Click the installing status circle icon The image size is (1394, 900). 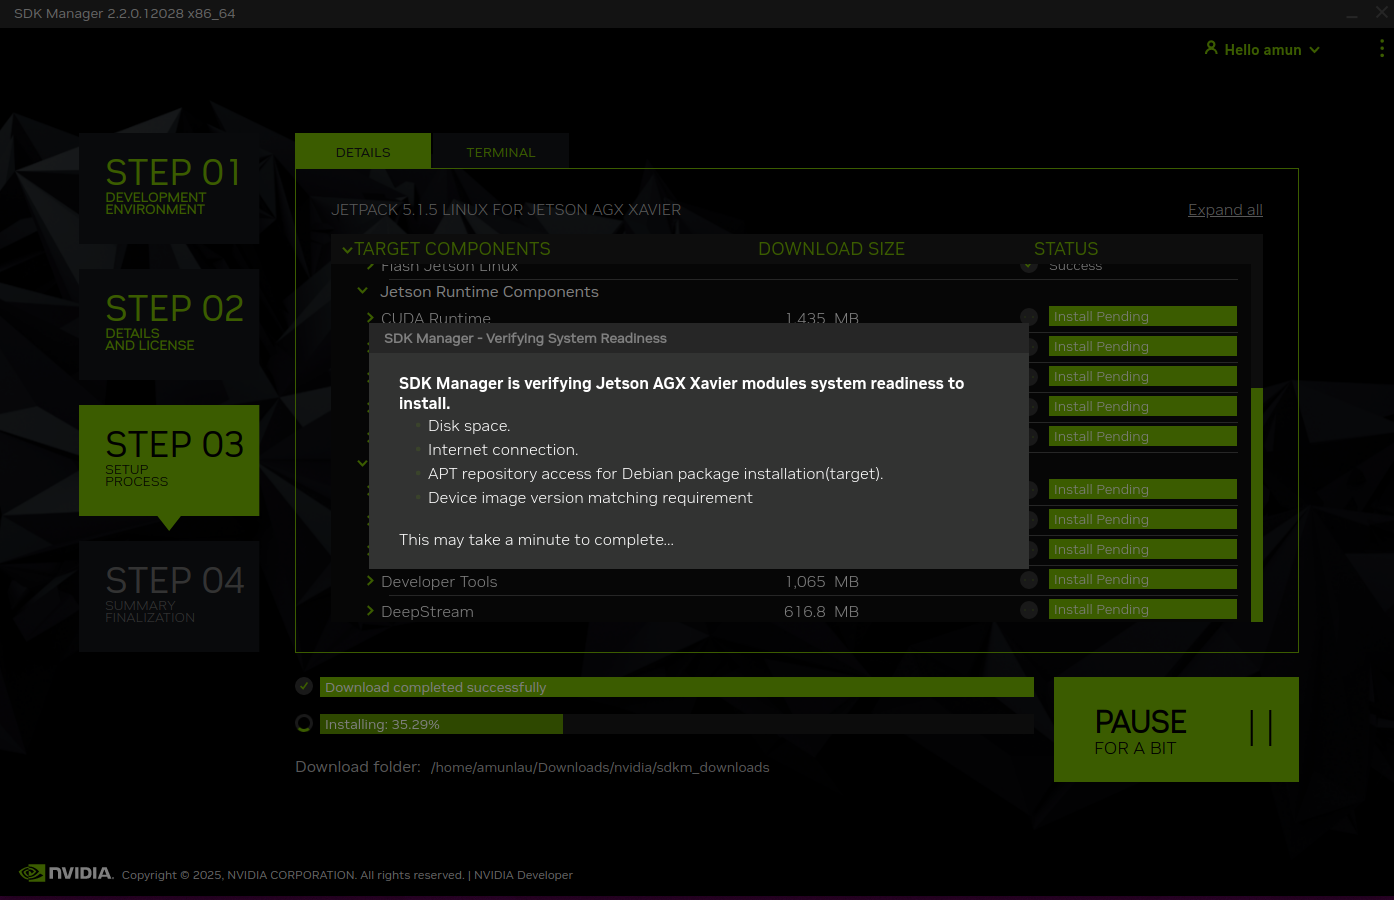point(304,723)
